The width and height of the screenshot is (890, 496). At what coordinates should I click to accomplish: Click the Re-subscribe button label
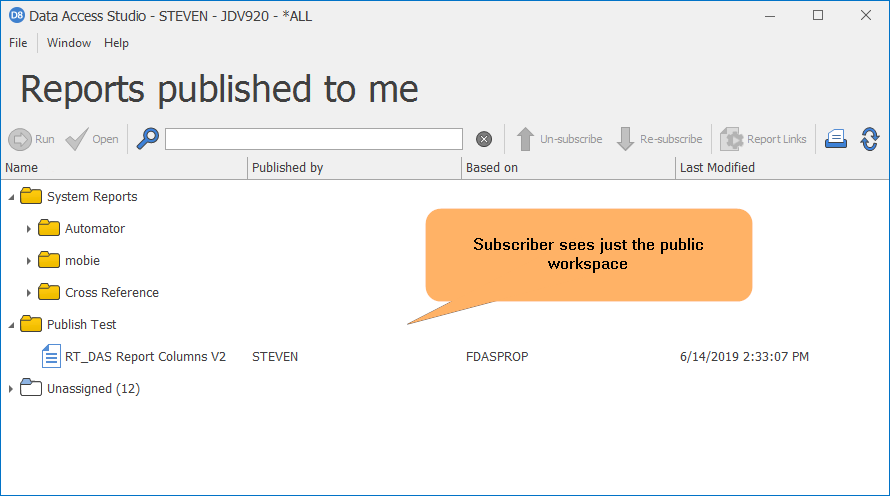tap(671, 139)
